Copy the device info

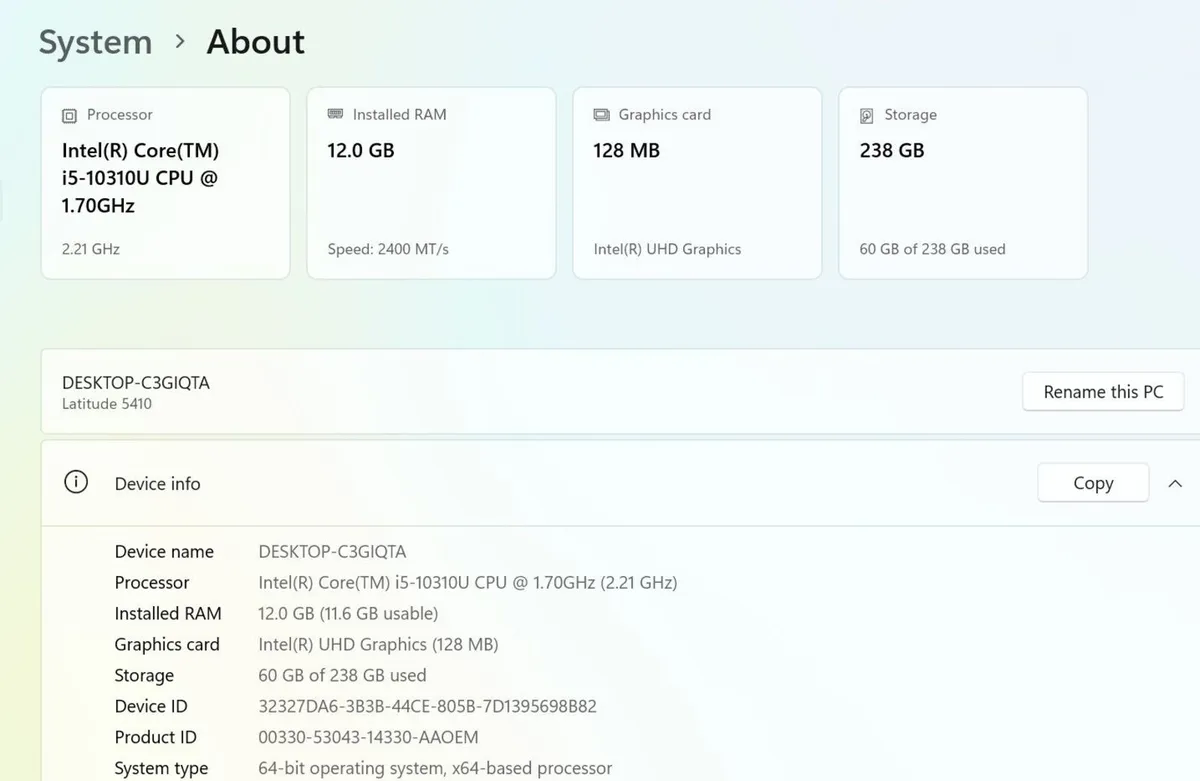[x=1093, y=483]
